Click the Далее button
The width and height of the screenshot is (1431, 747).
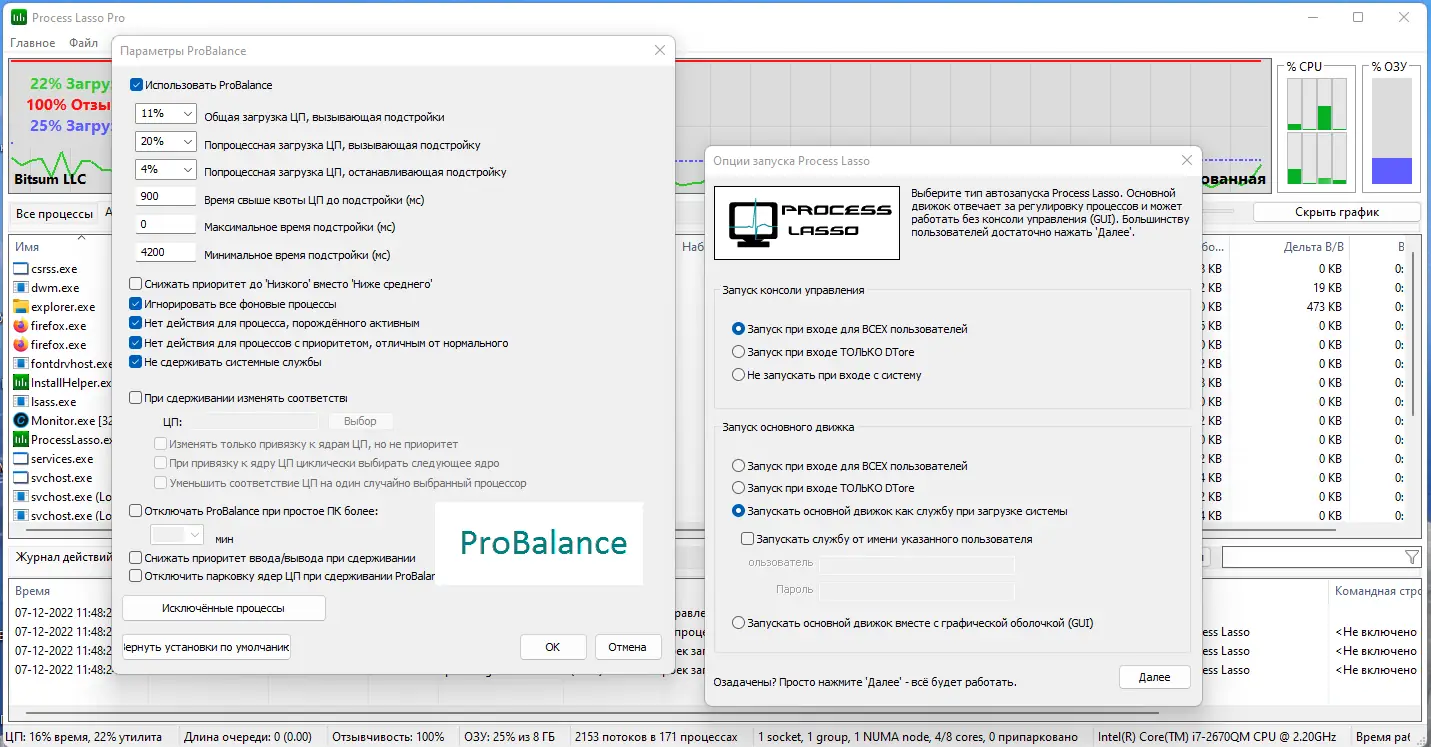pyautogui.click(x=1154, y=677)
